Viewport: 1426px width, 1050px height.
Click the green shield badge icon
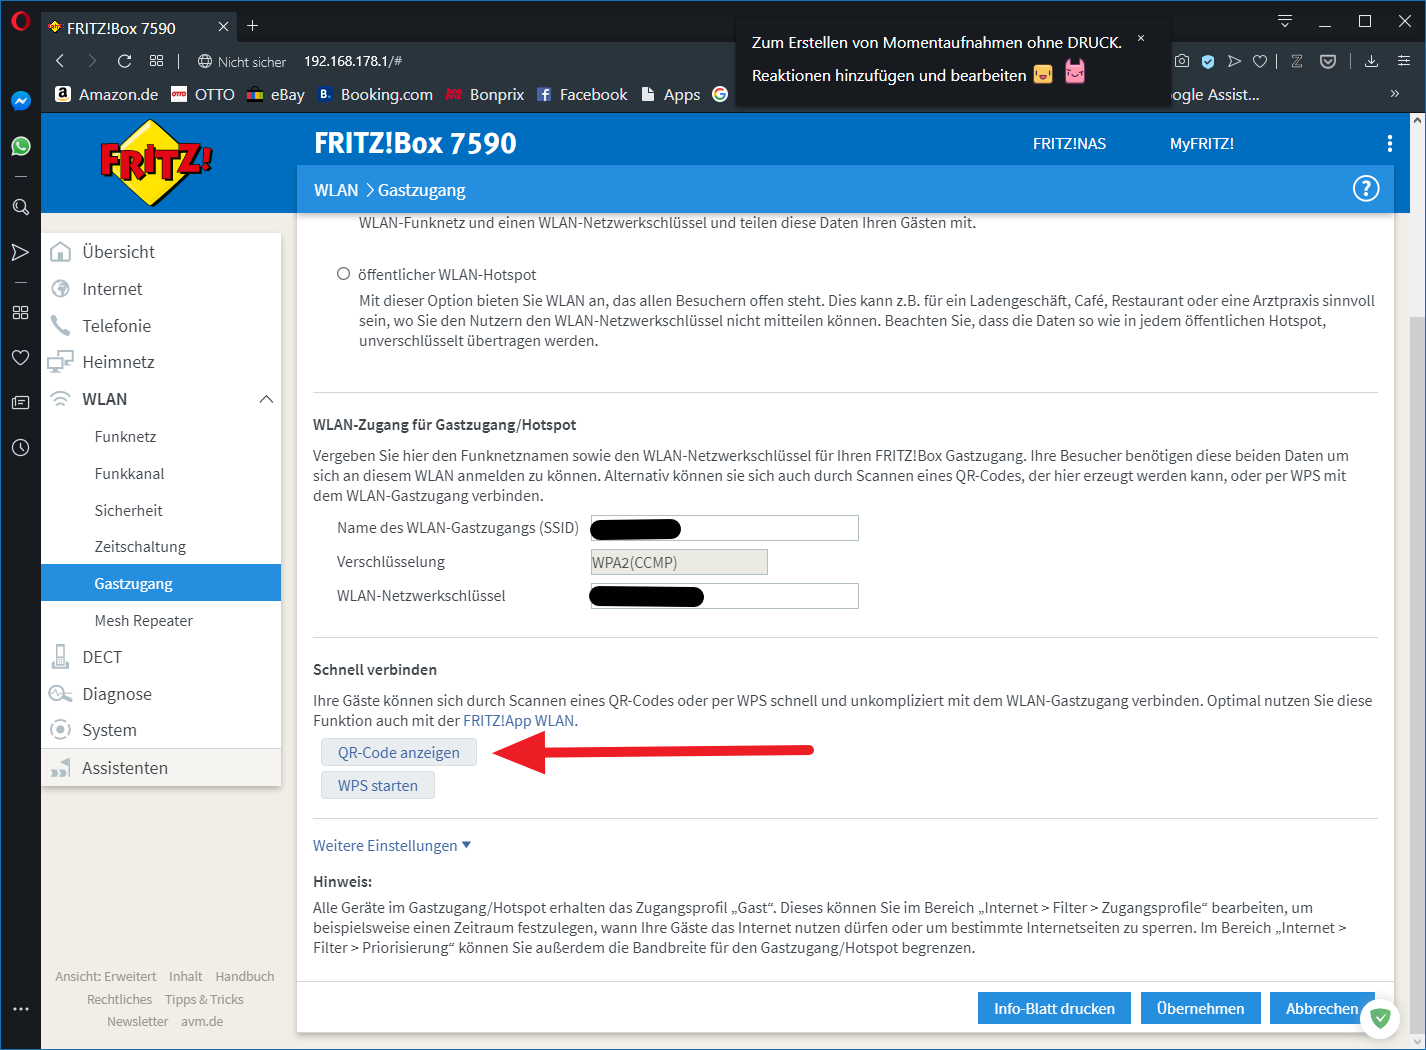point(1381,1018)
